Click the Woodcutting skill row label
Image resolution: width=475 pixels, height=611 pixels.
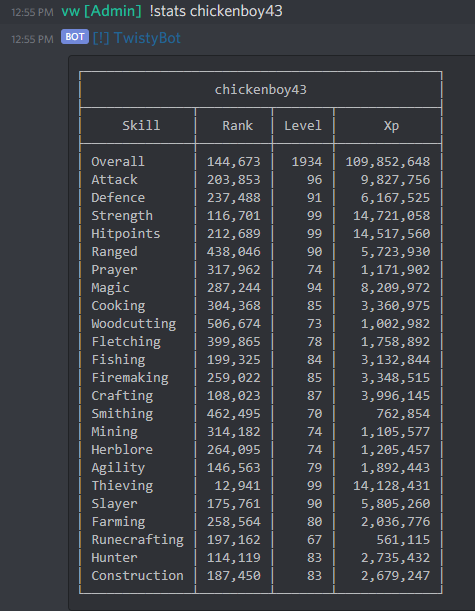coord(134,324)
